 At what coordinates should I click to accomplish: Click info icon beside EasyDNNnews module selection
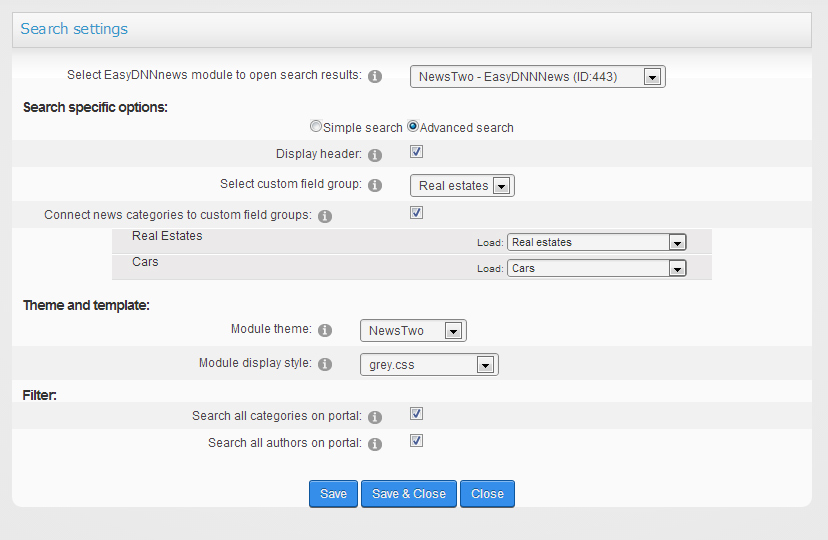pyautogui.click(x=375, y=77)
